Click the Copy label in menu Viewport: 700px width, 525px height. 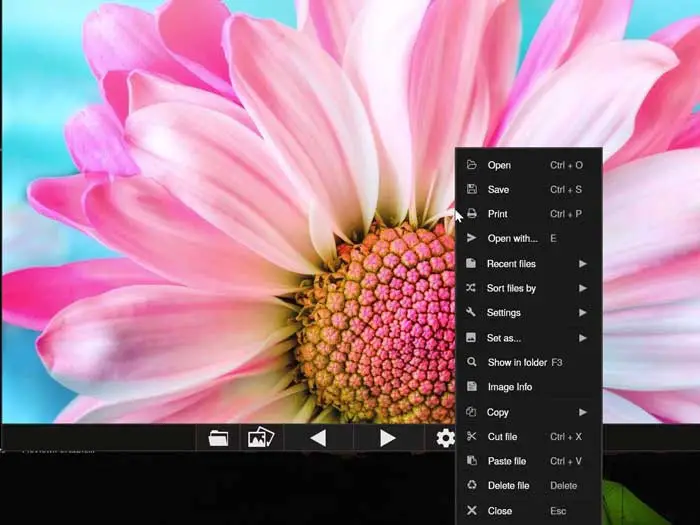tap(498, 412)
